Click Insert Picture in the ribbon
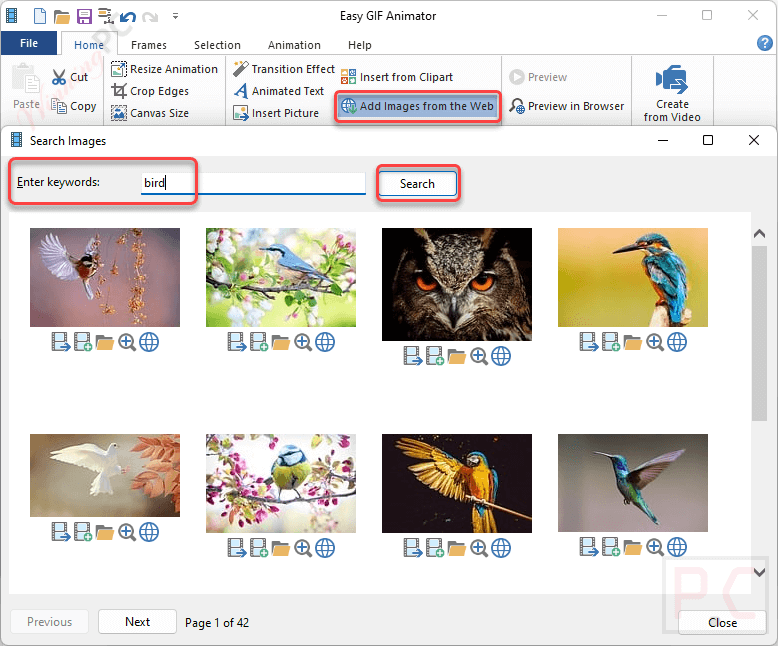Screen dimensions: 778x646 point(276,113)
